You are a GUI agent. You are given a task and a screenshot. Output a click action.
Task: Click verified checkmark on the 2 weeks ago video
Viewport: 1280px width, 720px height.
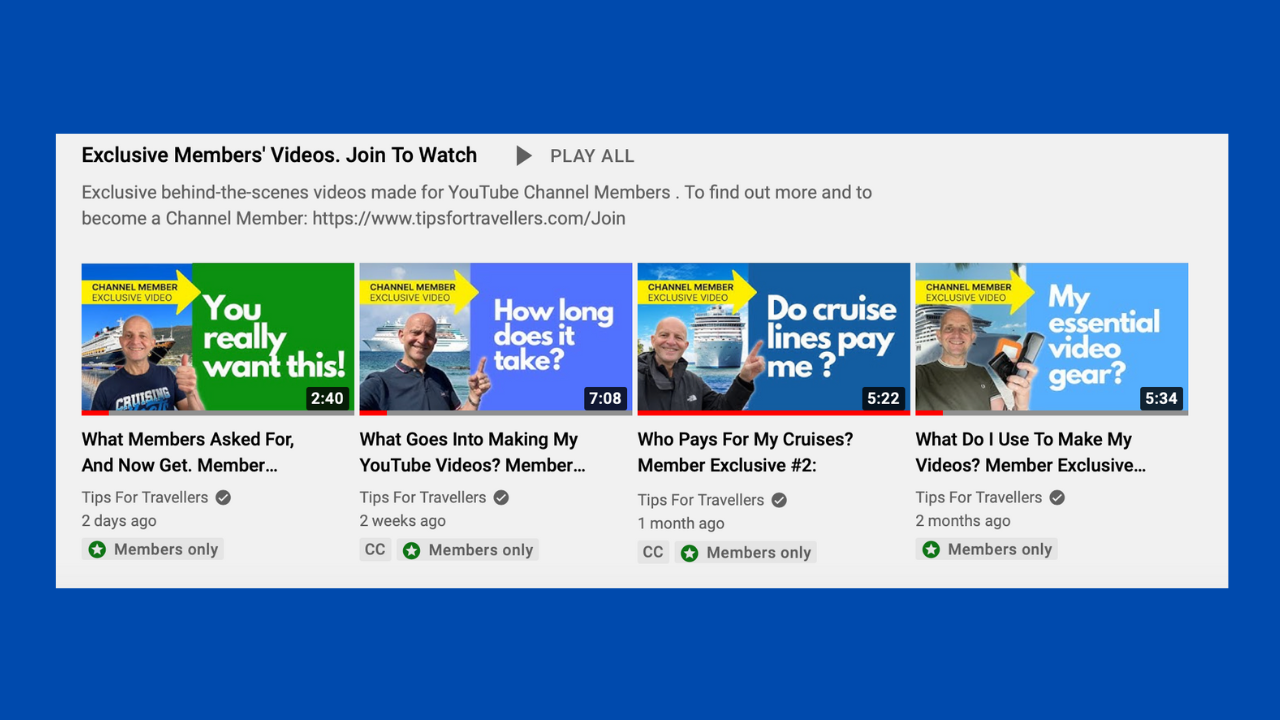pos(501,497)
